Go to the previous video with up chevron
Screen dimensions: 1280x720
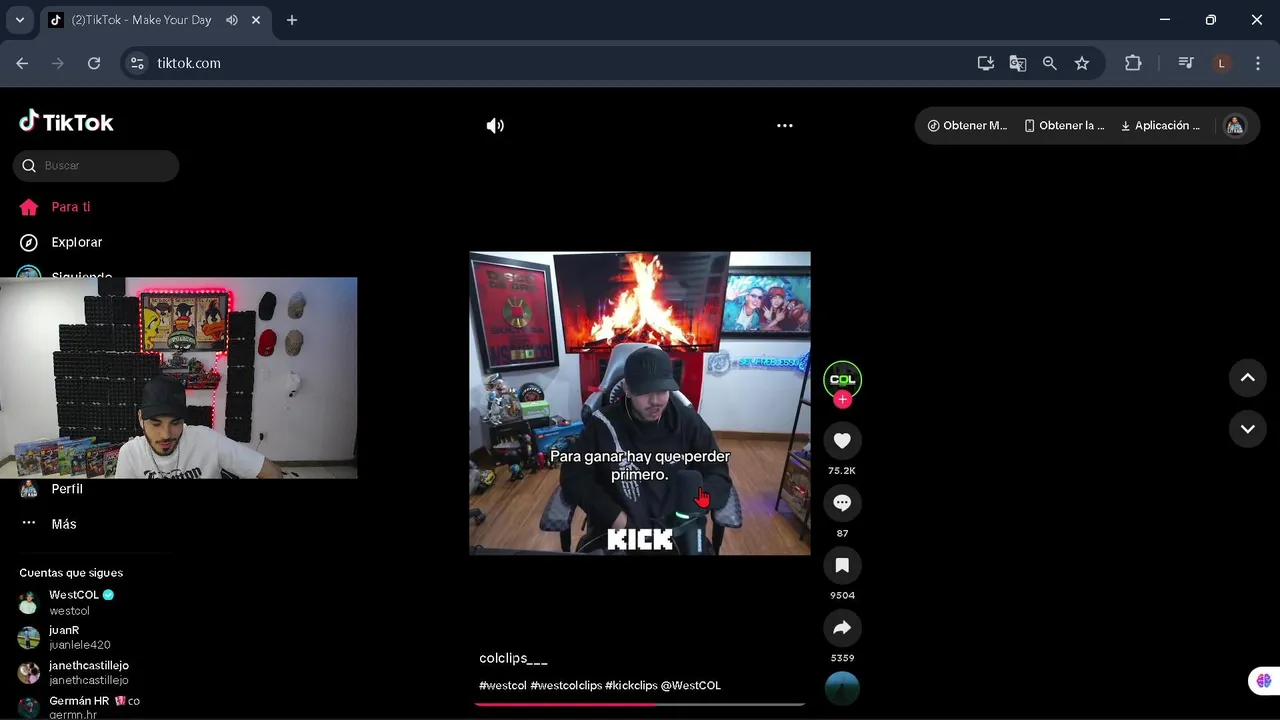coord(1247,378)
